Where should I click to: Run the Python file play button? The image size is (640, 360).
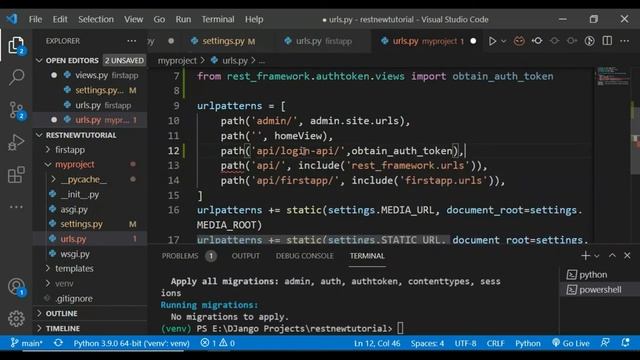click(492, 41)
